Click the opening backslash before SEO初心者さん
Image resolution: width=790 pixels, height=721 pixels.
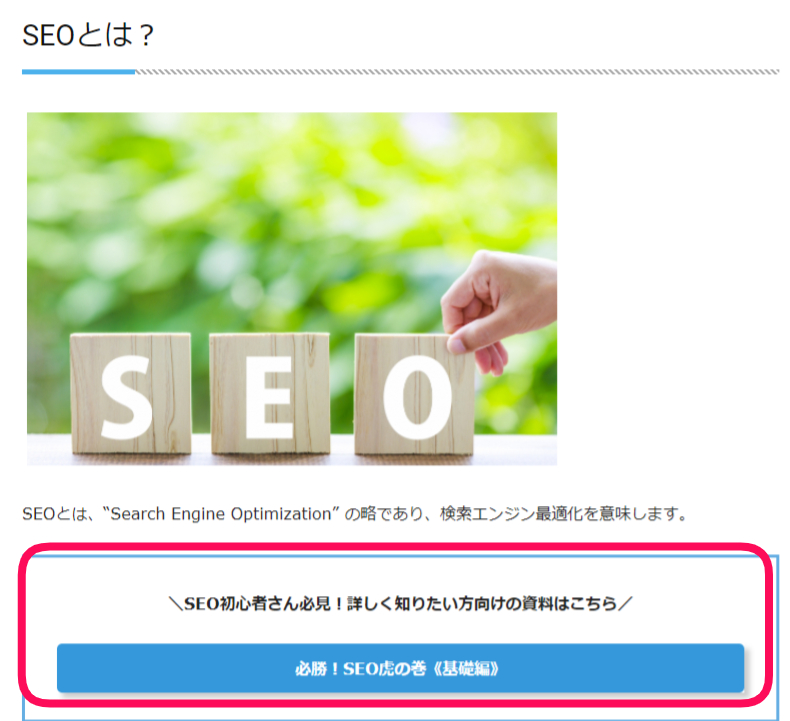click(x=176, y=603)
